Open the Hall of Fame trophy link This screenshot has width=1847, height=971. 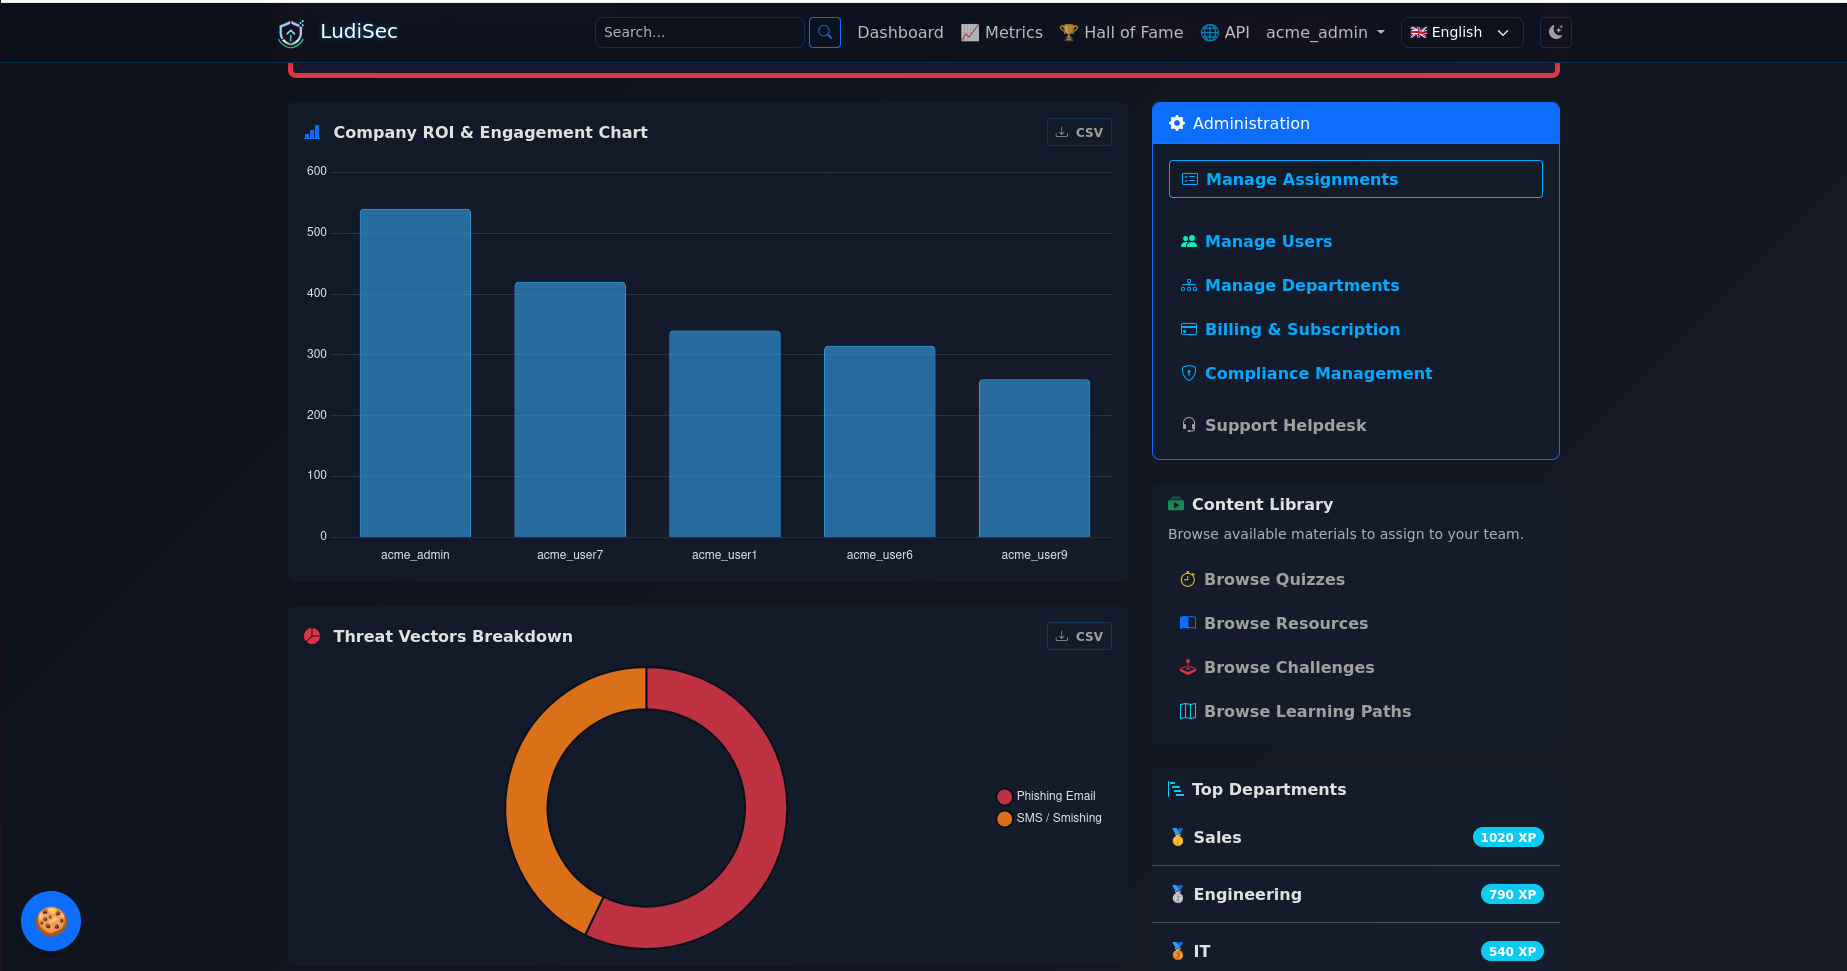coord(1121,32)
